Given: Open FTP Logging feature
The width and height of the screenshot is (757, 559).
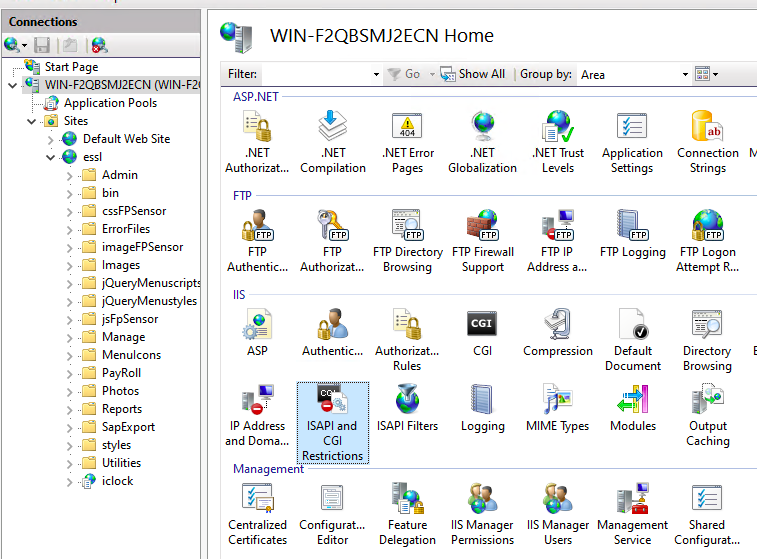Looking at the screenshot, I should [x=632, y=235].
